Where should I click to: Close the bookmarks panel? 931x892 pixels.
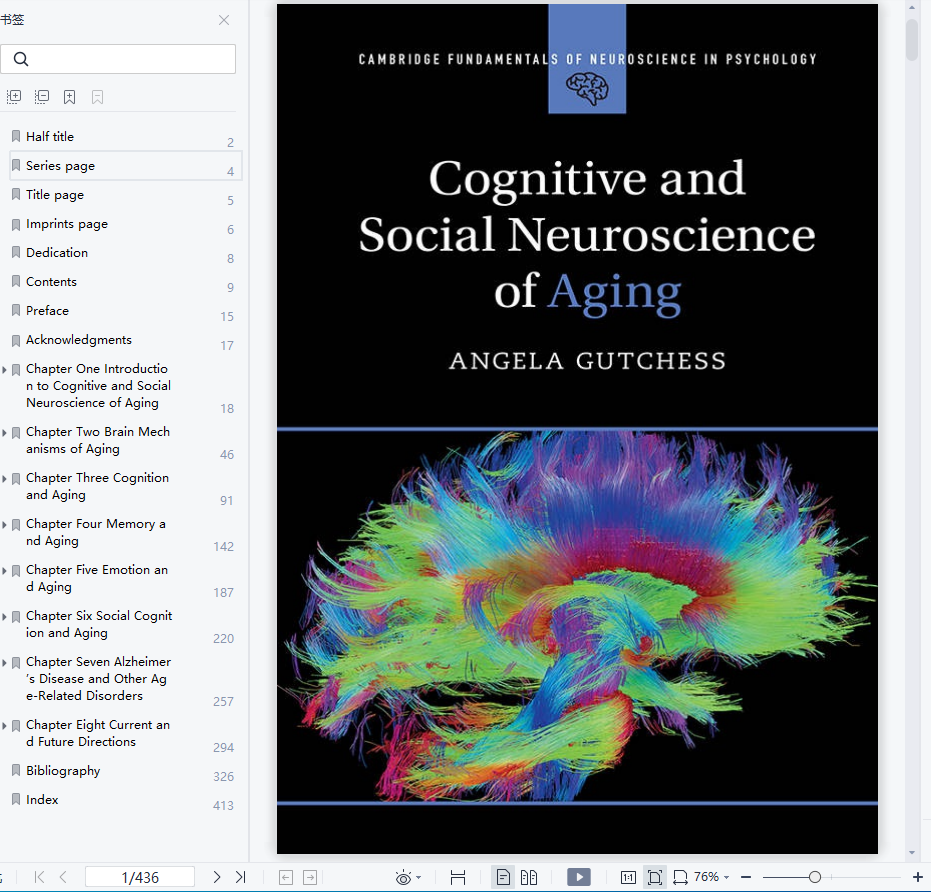point(224,20)
